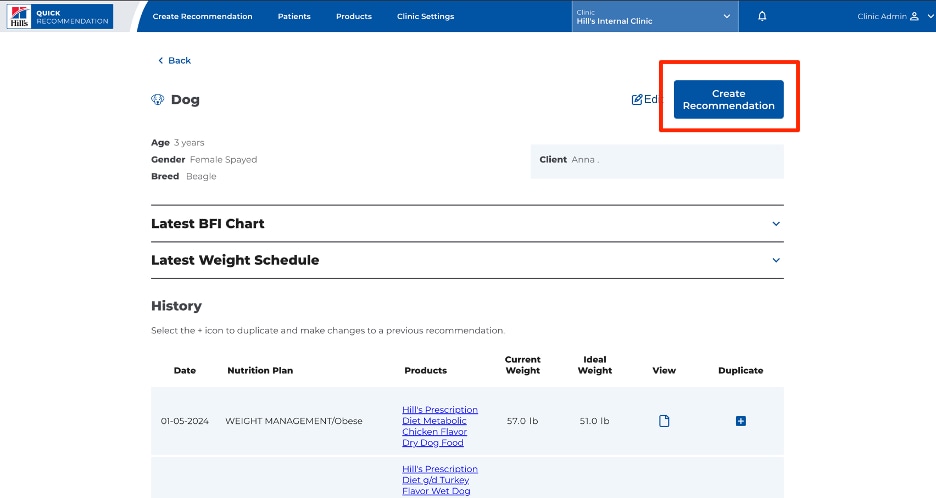Viewport: 936px width, 498px height.
Task: Click the Products column header
Action: [425, 370]
